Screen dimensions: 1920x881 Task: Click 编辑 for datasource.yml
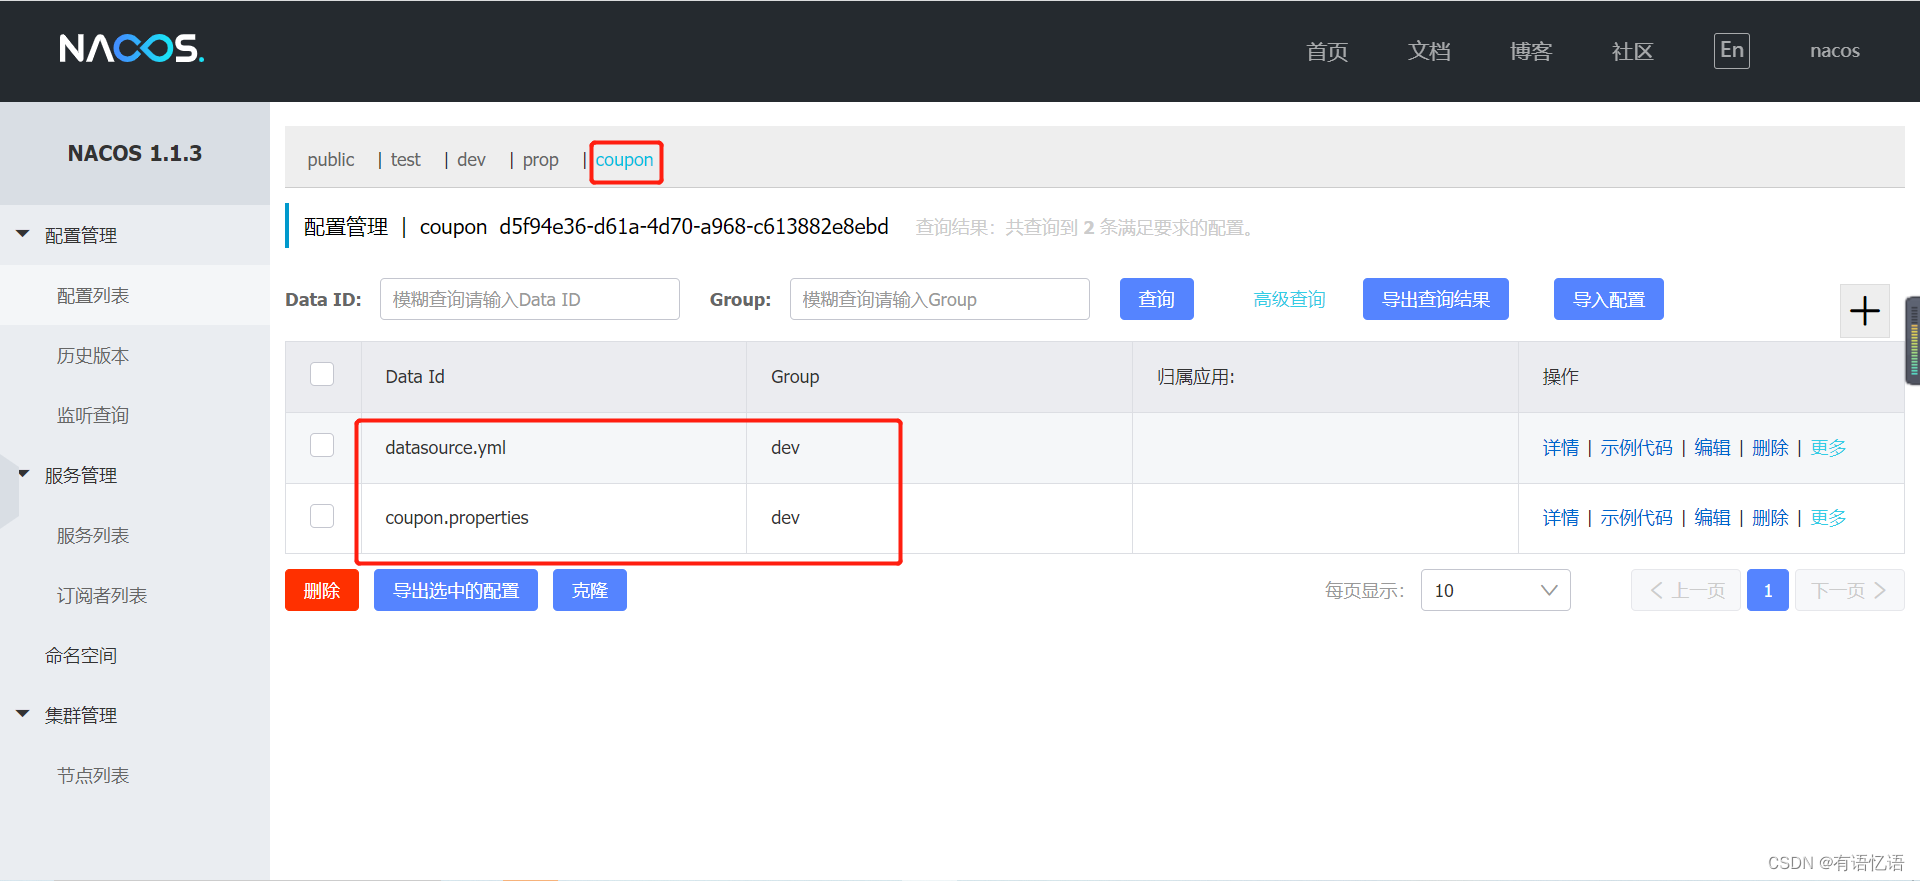pyautogui.click(x=1712, y=448)
